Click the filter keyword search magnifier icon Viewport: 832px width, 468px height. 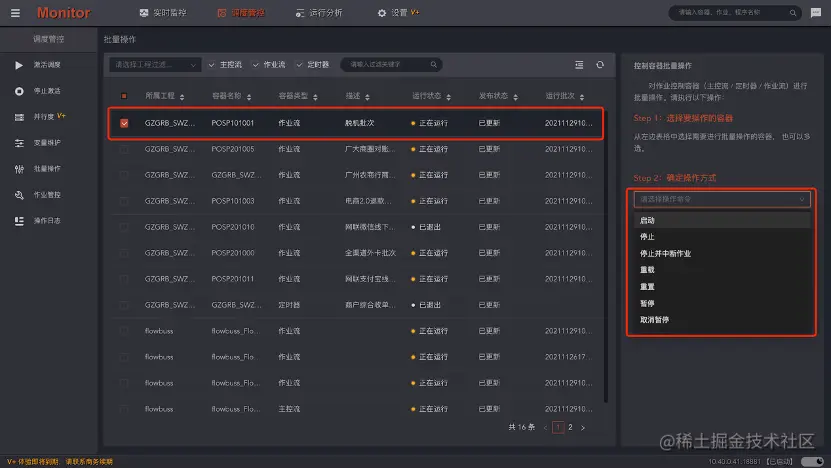coord(434,65)
